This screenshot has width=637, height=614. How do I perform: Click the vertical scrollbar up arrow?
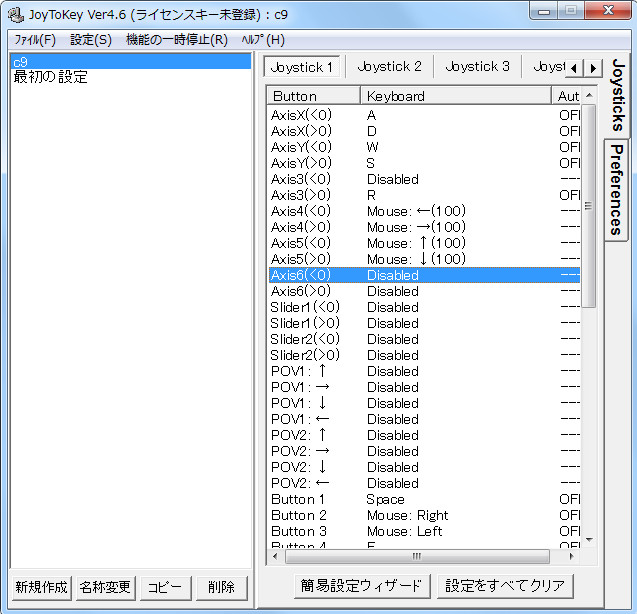pyautogui.click(x=589, y=95)
